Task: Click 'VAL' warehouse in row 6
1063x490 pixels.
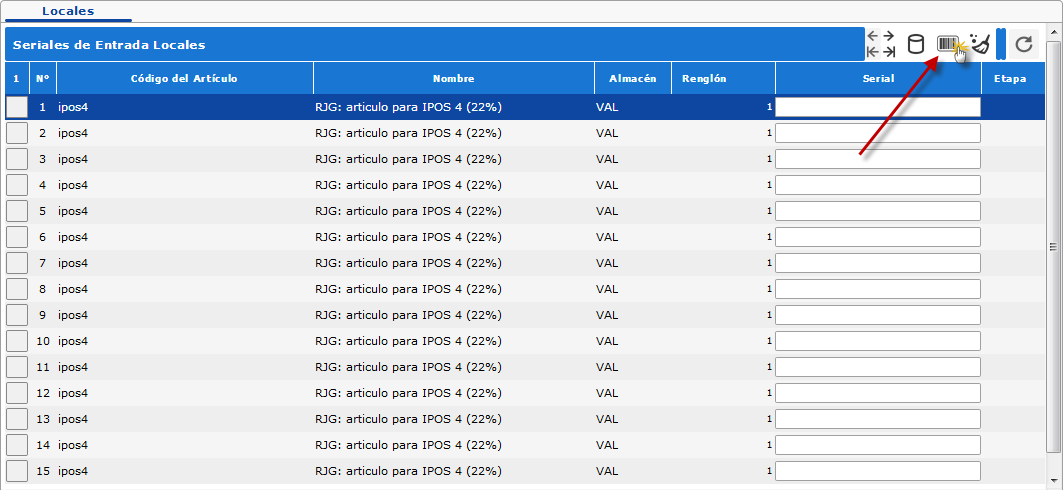Action: [607, 237]
